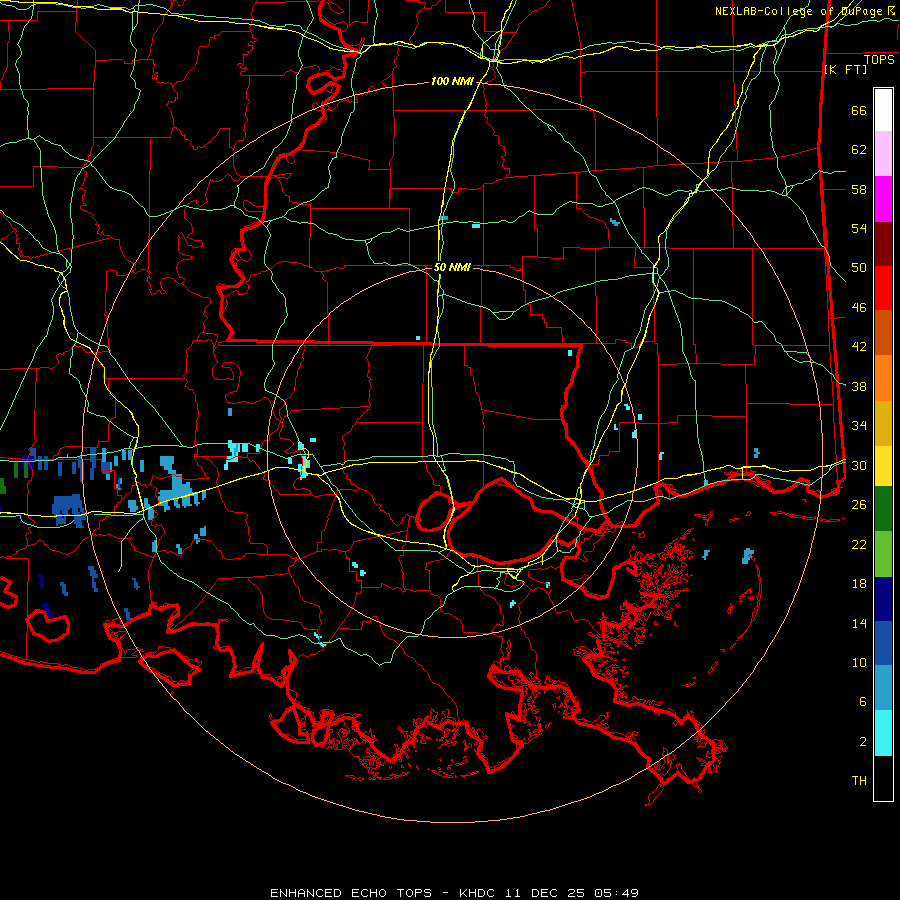
Task: Click the "11 DEC 25" date text
Action: pos(546,893)
